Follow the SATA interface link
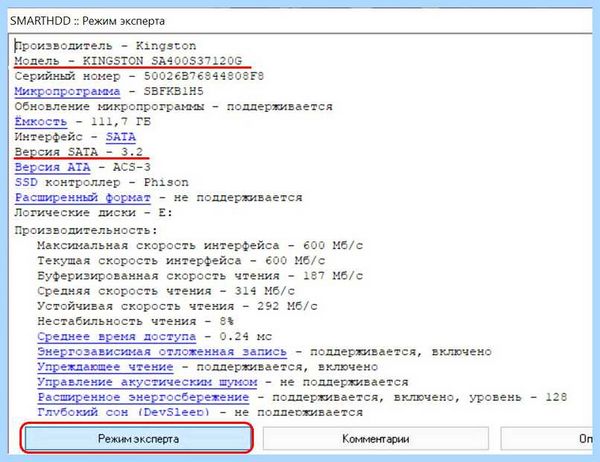 point(121,137)
